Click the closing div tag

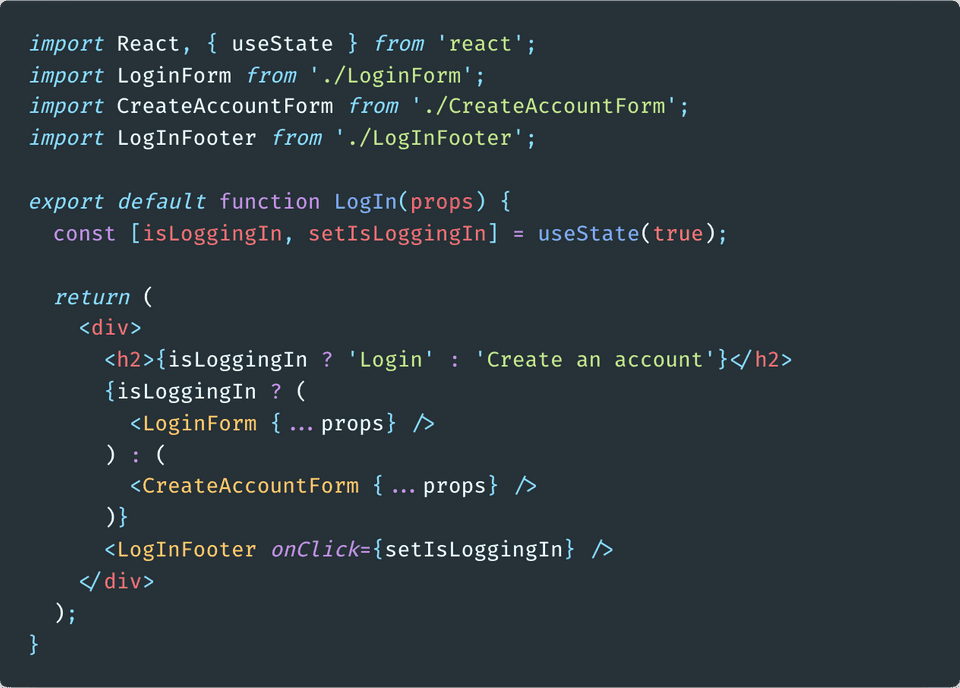[117, 581]
